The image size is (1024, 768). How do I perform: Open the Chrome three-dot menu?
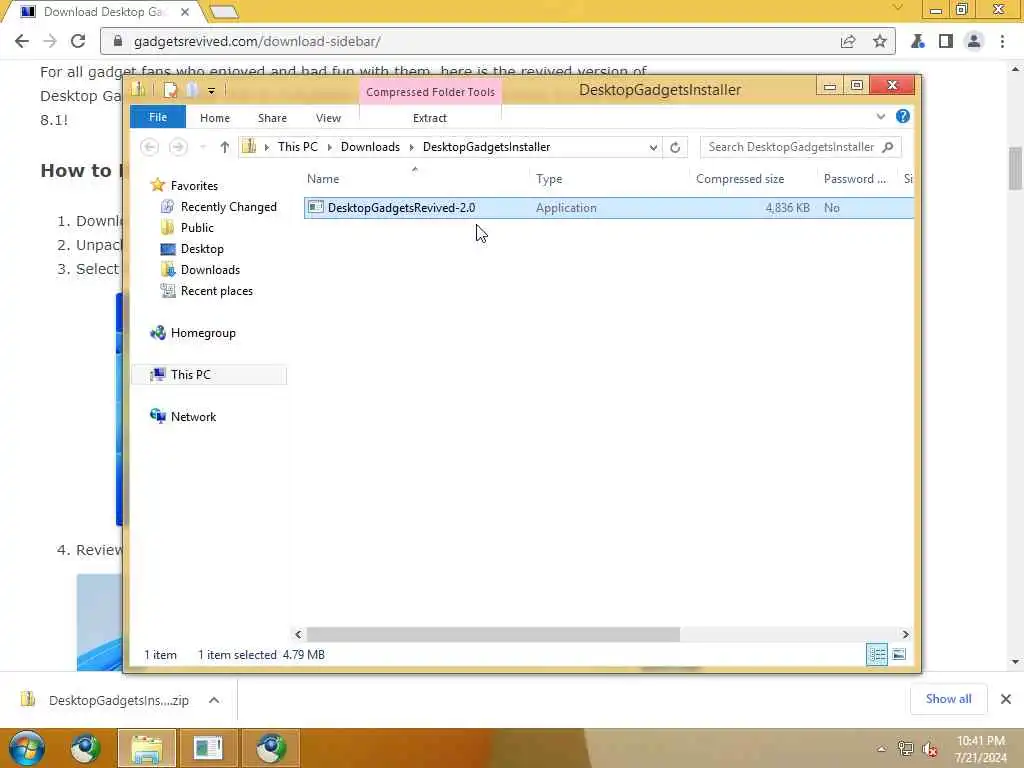tap(1002, 42)
